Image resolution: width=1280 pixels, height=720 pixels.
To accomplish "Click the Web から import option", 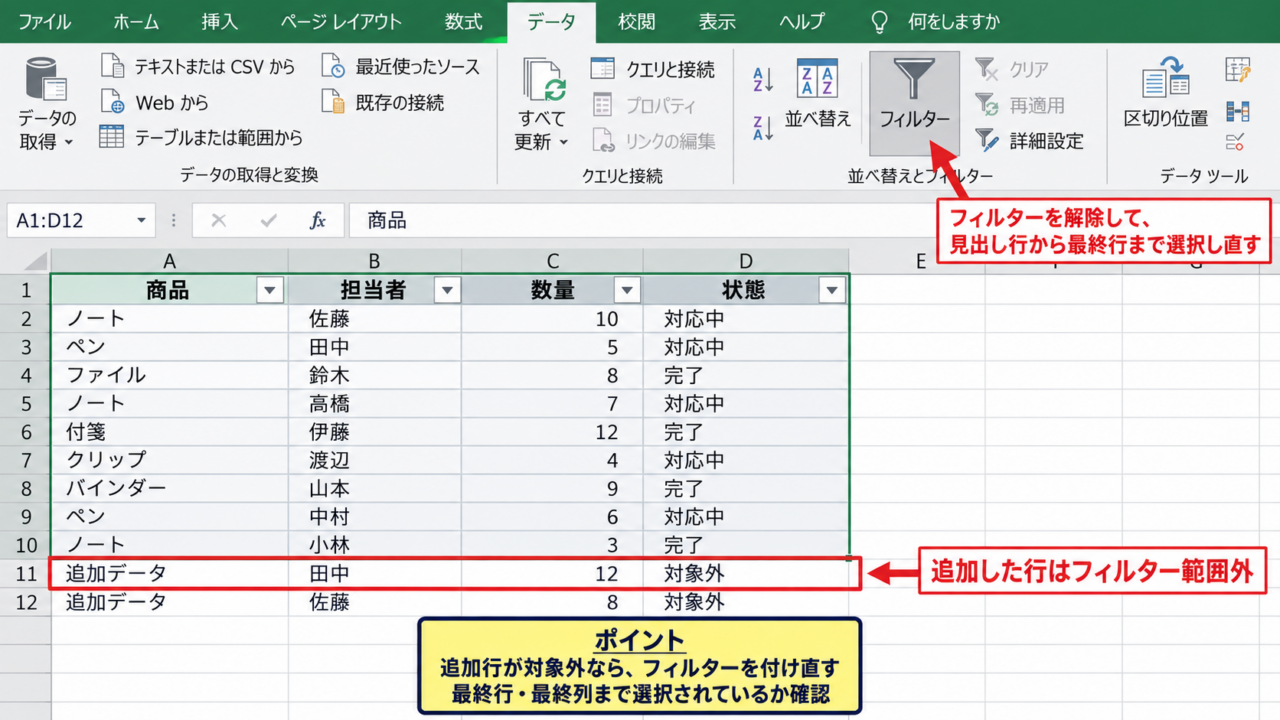I will (x=155, y=102).
